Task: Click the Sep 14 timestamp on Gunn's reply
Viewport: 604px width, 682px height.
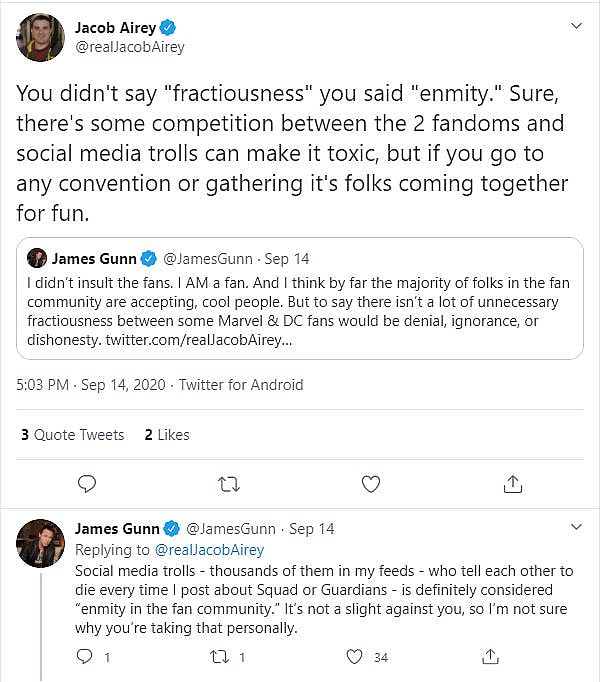Action: 312,529
